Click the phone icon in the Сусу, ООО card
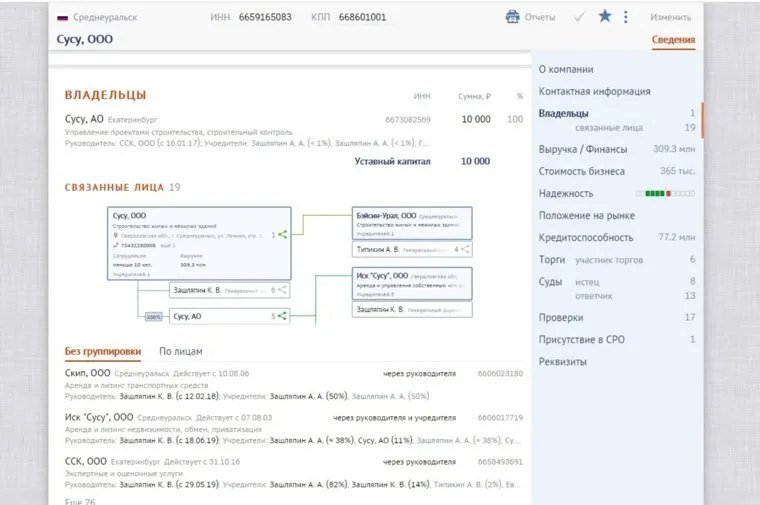 click(x=117, y=245)
